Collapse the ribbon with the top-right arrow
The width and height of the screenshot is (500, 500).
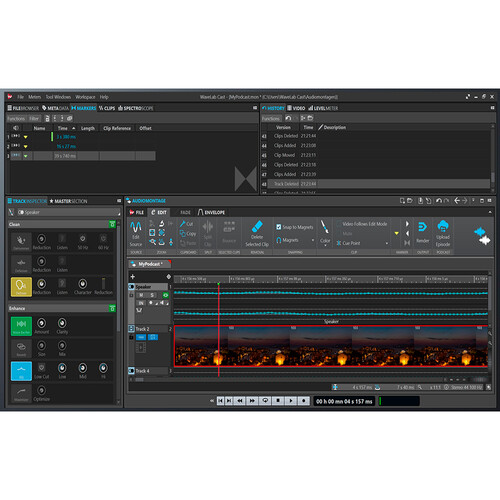[490, 212]
